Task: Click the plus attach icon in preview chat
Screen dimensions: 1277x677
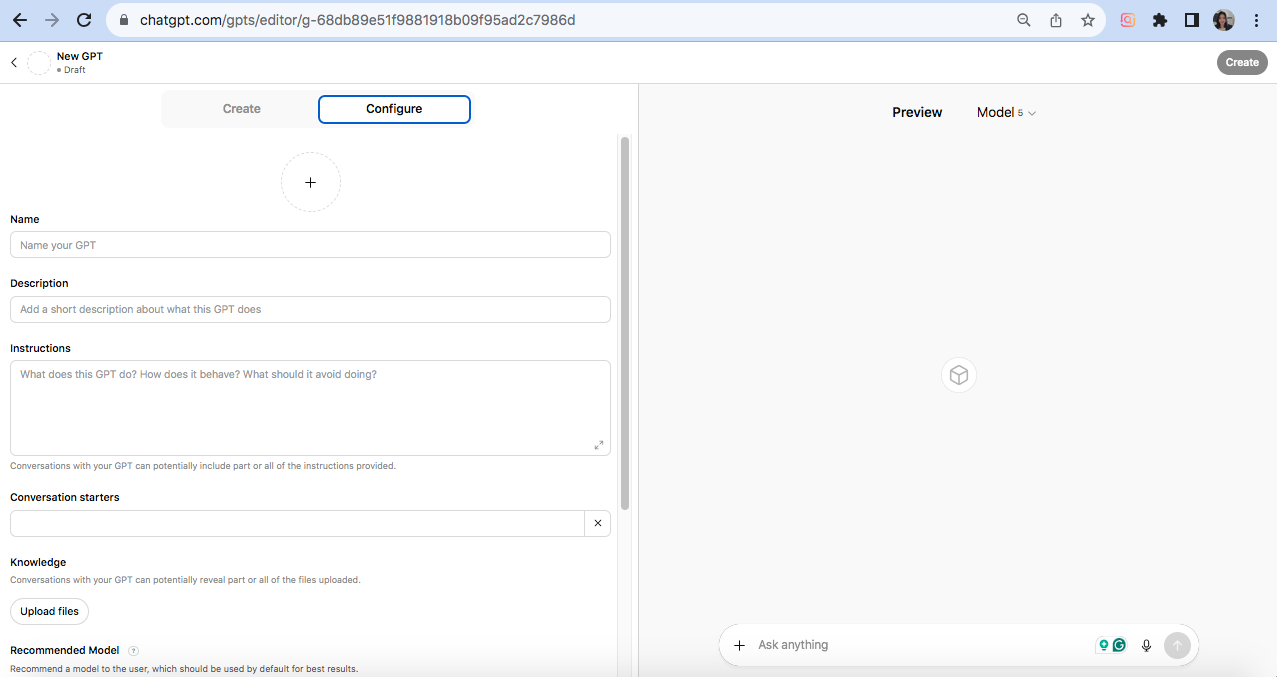Action: click(x=740, y=645)
